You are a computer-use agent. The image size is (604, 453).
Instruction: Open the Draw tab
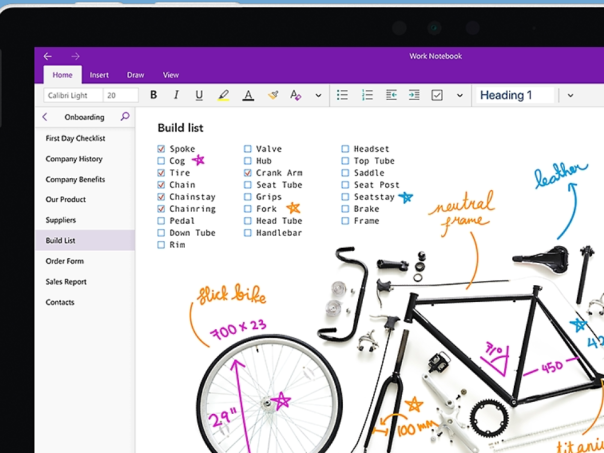coord(135,75)
